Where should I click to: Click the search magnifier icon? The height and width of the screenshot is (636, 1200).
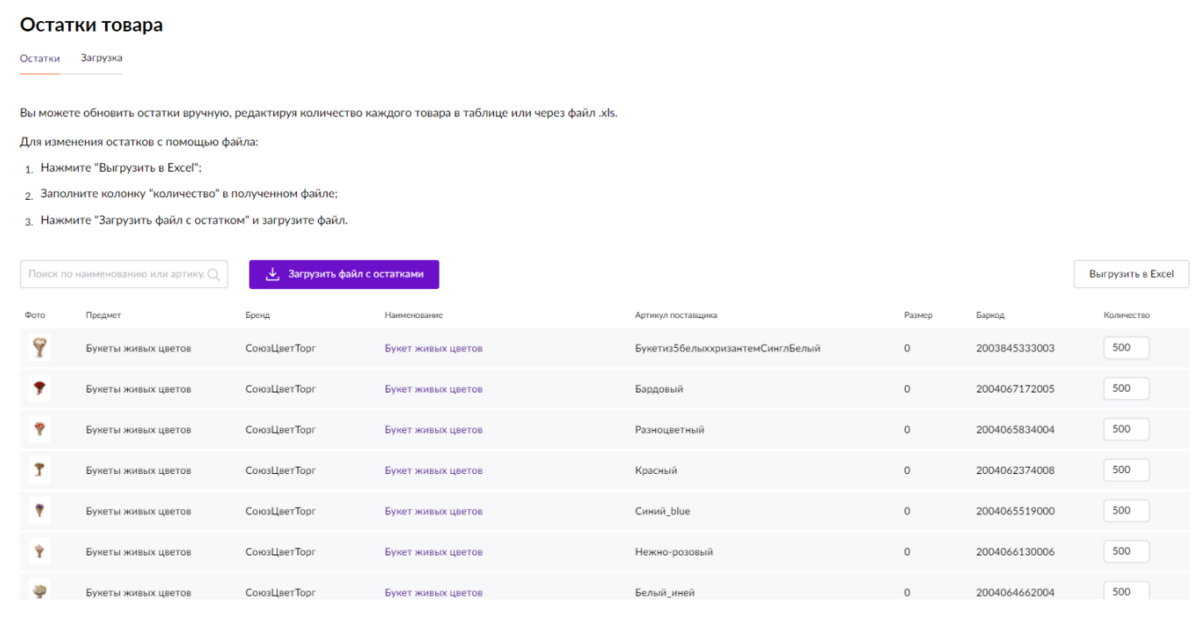[x=214, y=274]
